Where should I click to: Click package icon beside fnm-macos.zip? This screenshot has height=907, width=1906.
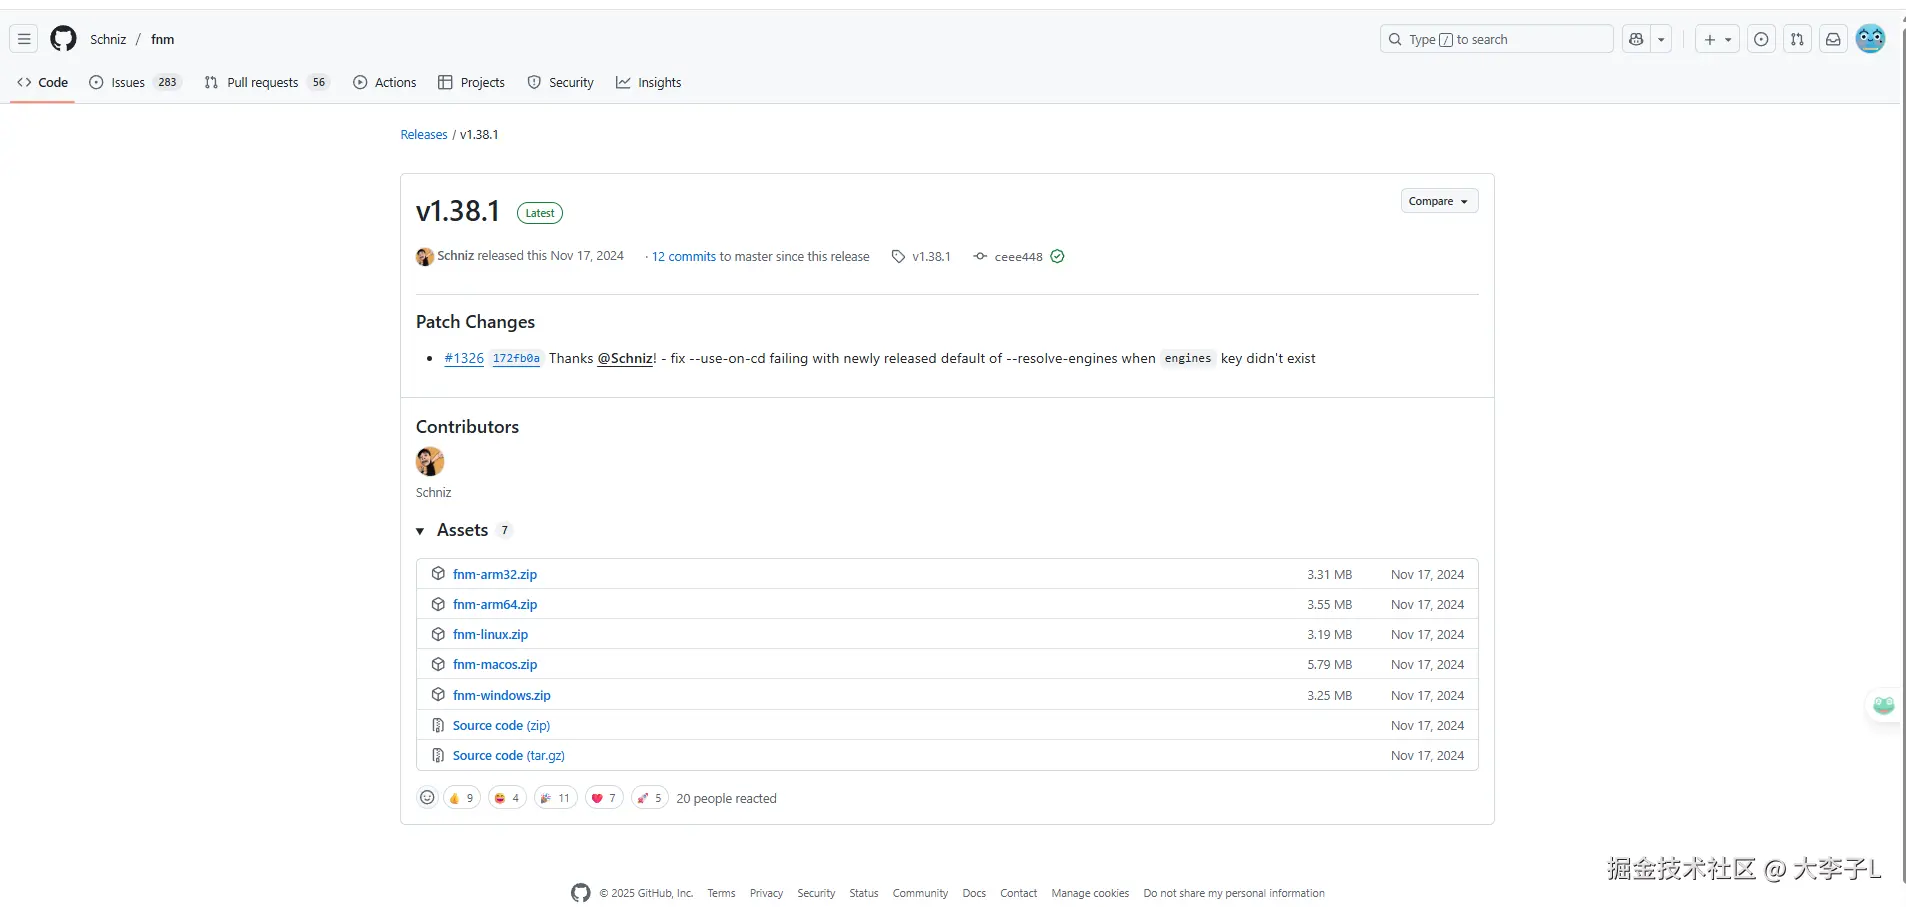(x=438, y=664)
